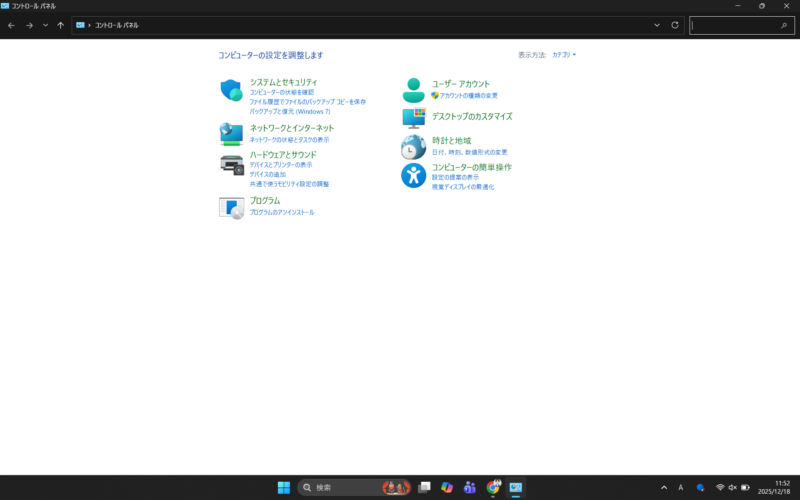
Task: Open the address bar history dropdown
Action: pos(657,25)
